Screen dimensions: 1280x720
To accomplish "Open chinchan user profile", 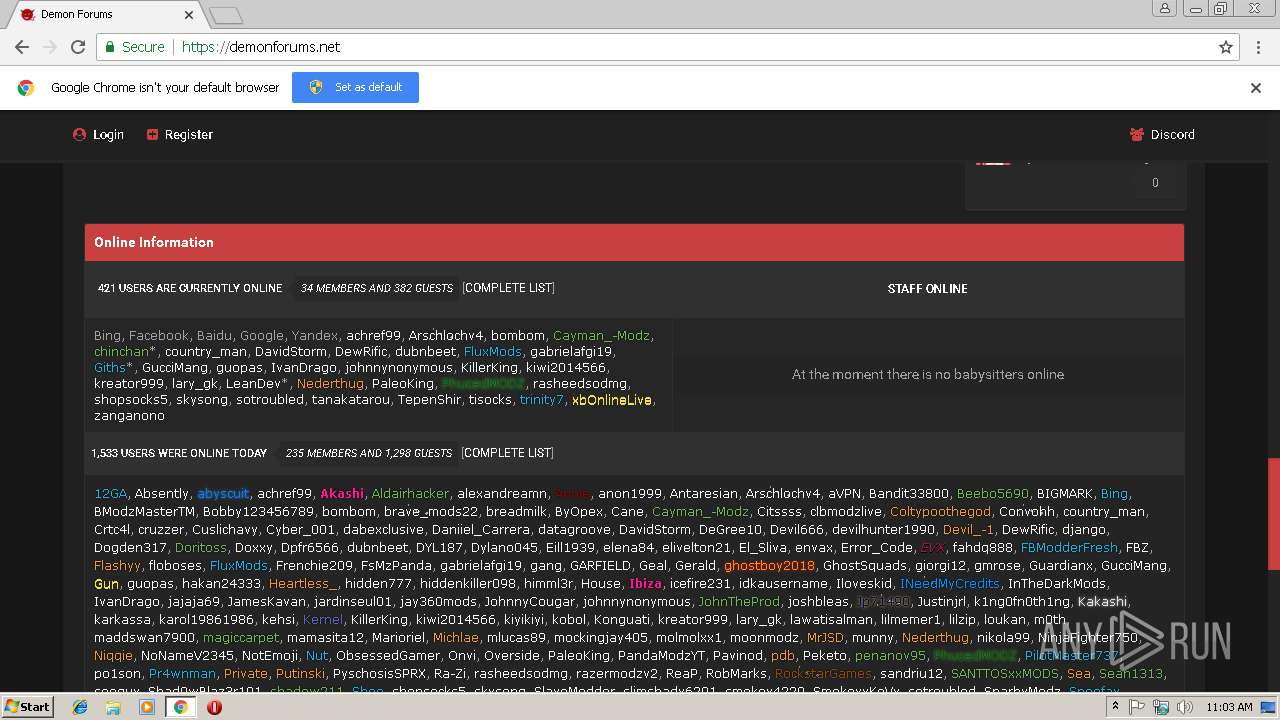I will click(121, 352).
